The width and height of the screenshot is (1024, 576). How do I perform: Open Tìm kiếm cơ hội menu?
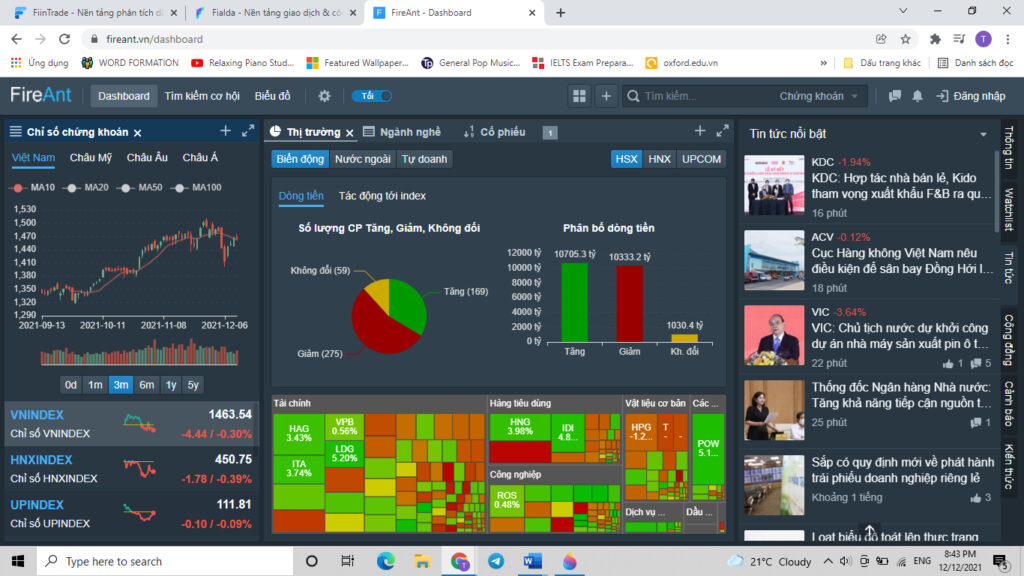click(x=202, y=96)
